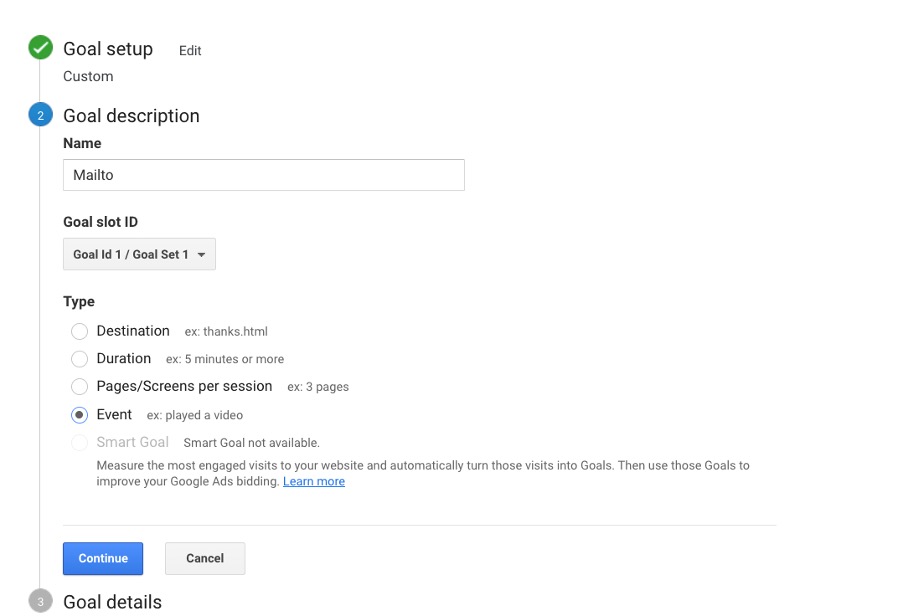Select the Destination goal type
This screenshot has height=616, width=904.
pyautogui.click(x=80, y=331)
